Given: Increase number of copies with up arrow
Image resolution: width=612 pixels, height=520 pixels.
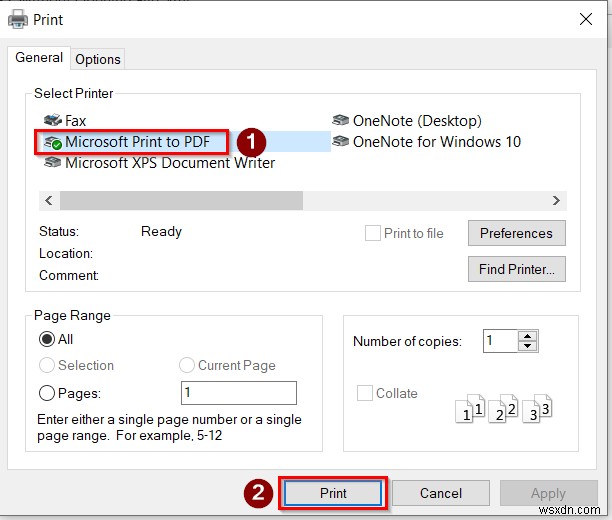Looking at the screenshot, I should click(x=528, y=336).
